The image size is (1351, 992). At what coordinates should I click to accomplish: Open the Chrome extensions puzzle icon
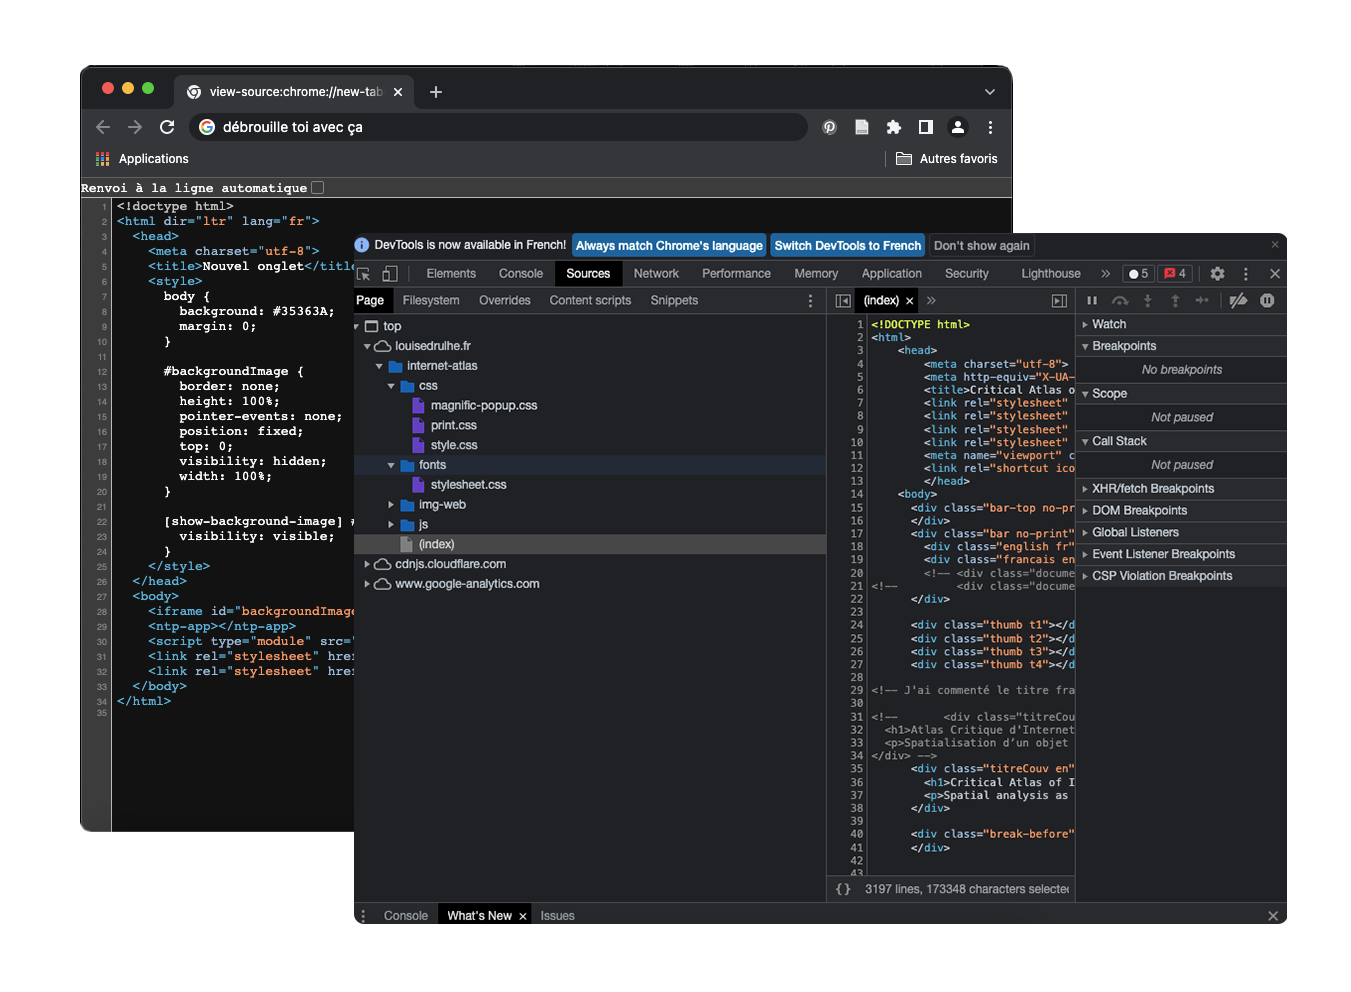[x=894, y=127]
